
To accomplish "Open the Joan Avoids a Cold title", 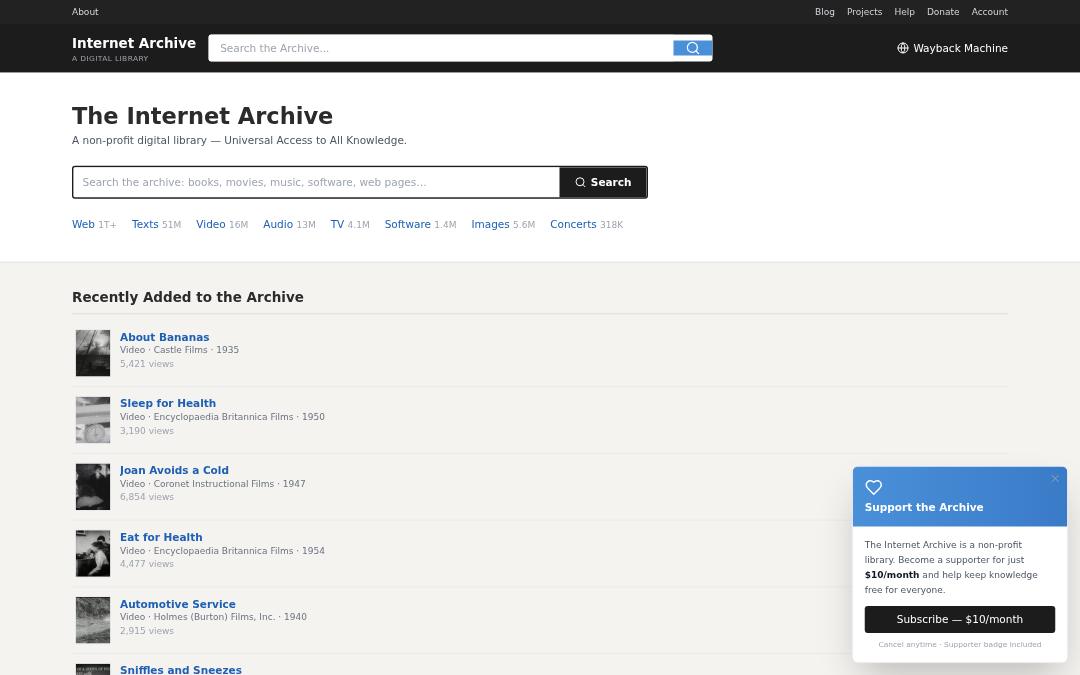I will click(174, 470).
